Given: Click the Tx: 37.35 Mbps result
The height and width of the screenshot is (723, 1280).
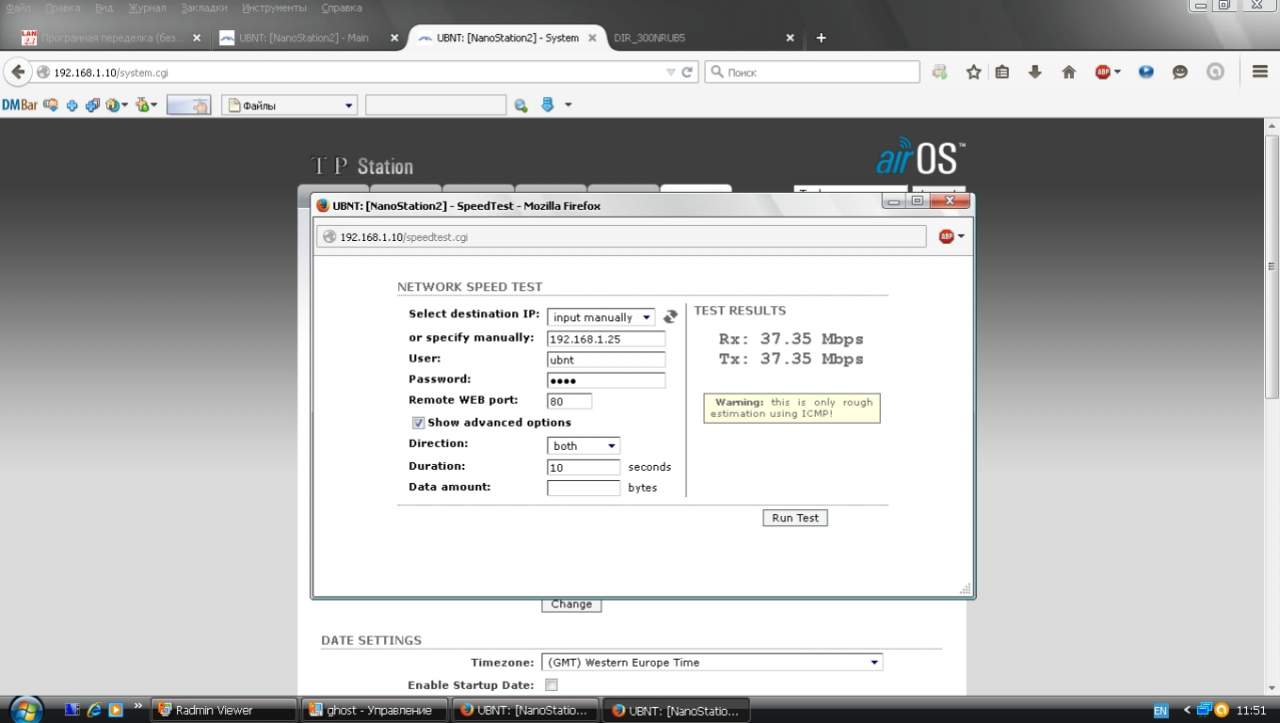Looking at the screenshot, I should coord(791,359).
